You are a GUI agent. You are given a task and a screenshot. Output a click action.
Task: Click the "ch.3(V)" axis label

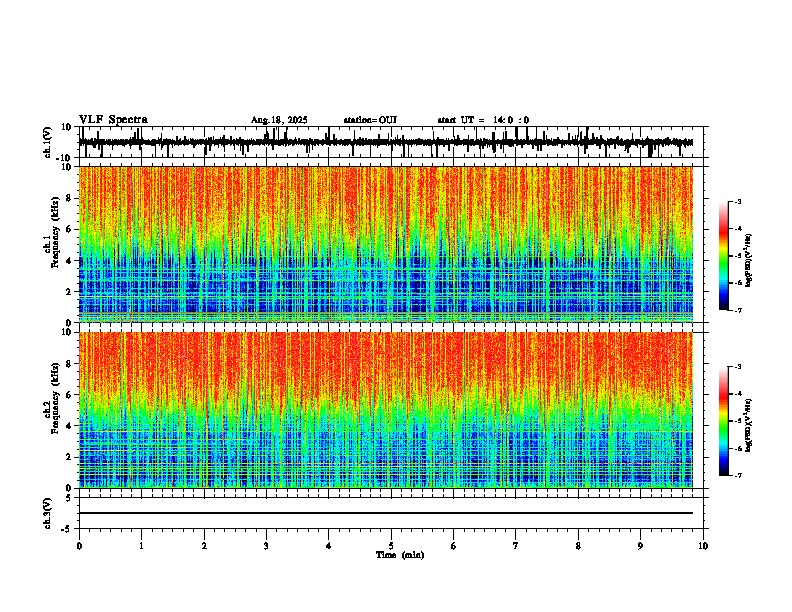[48, 514]
